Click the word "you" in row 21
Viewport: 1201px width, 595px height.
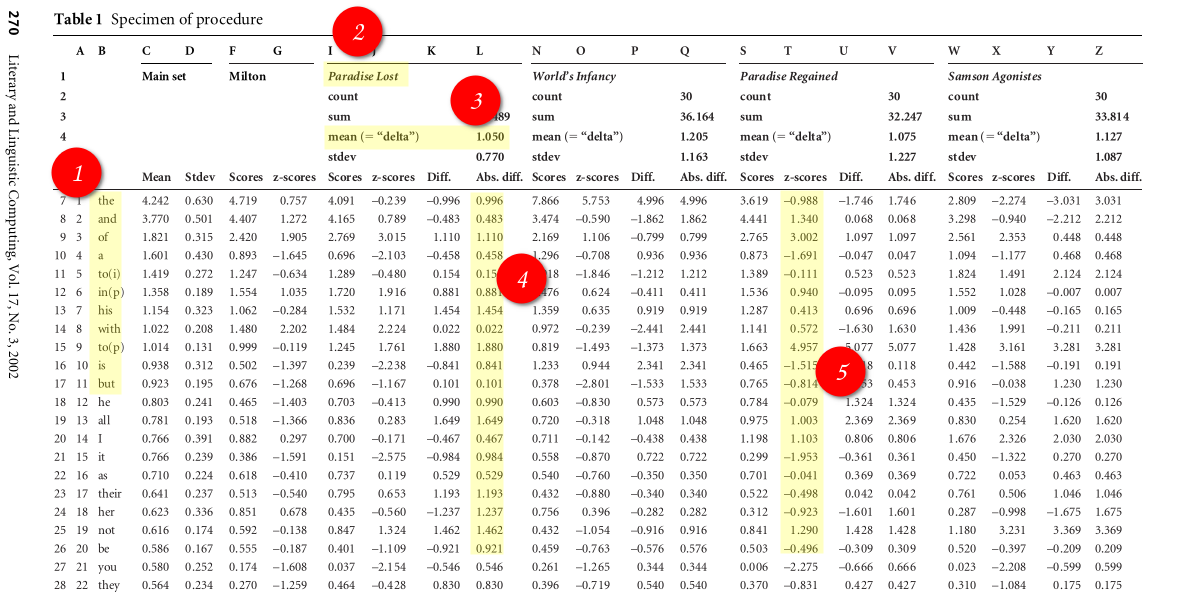point(107,567)
